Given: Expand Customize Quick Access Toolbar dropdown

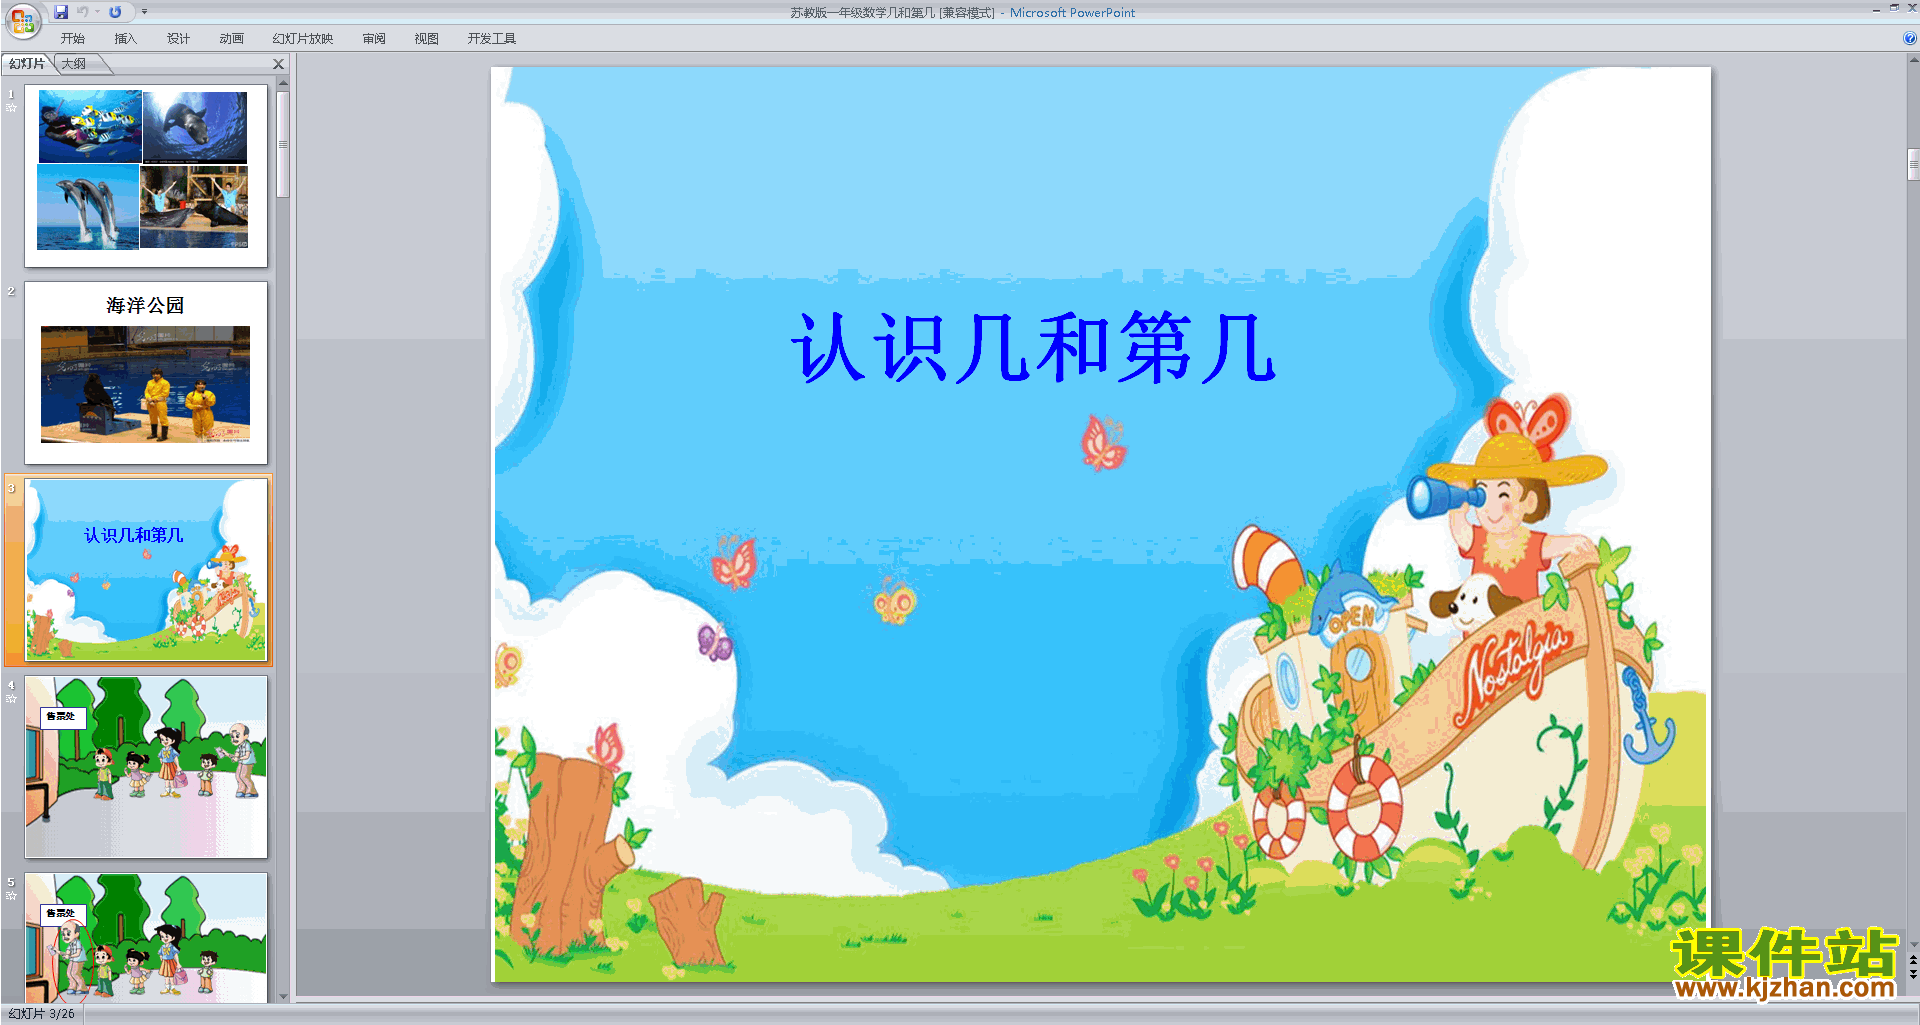Looking at the screenshot, I should (x=144, y=12).
